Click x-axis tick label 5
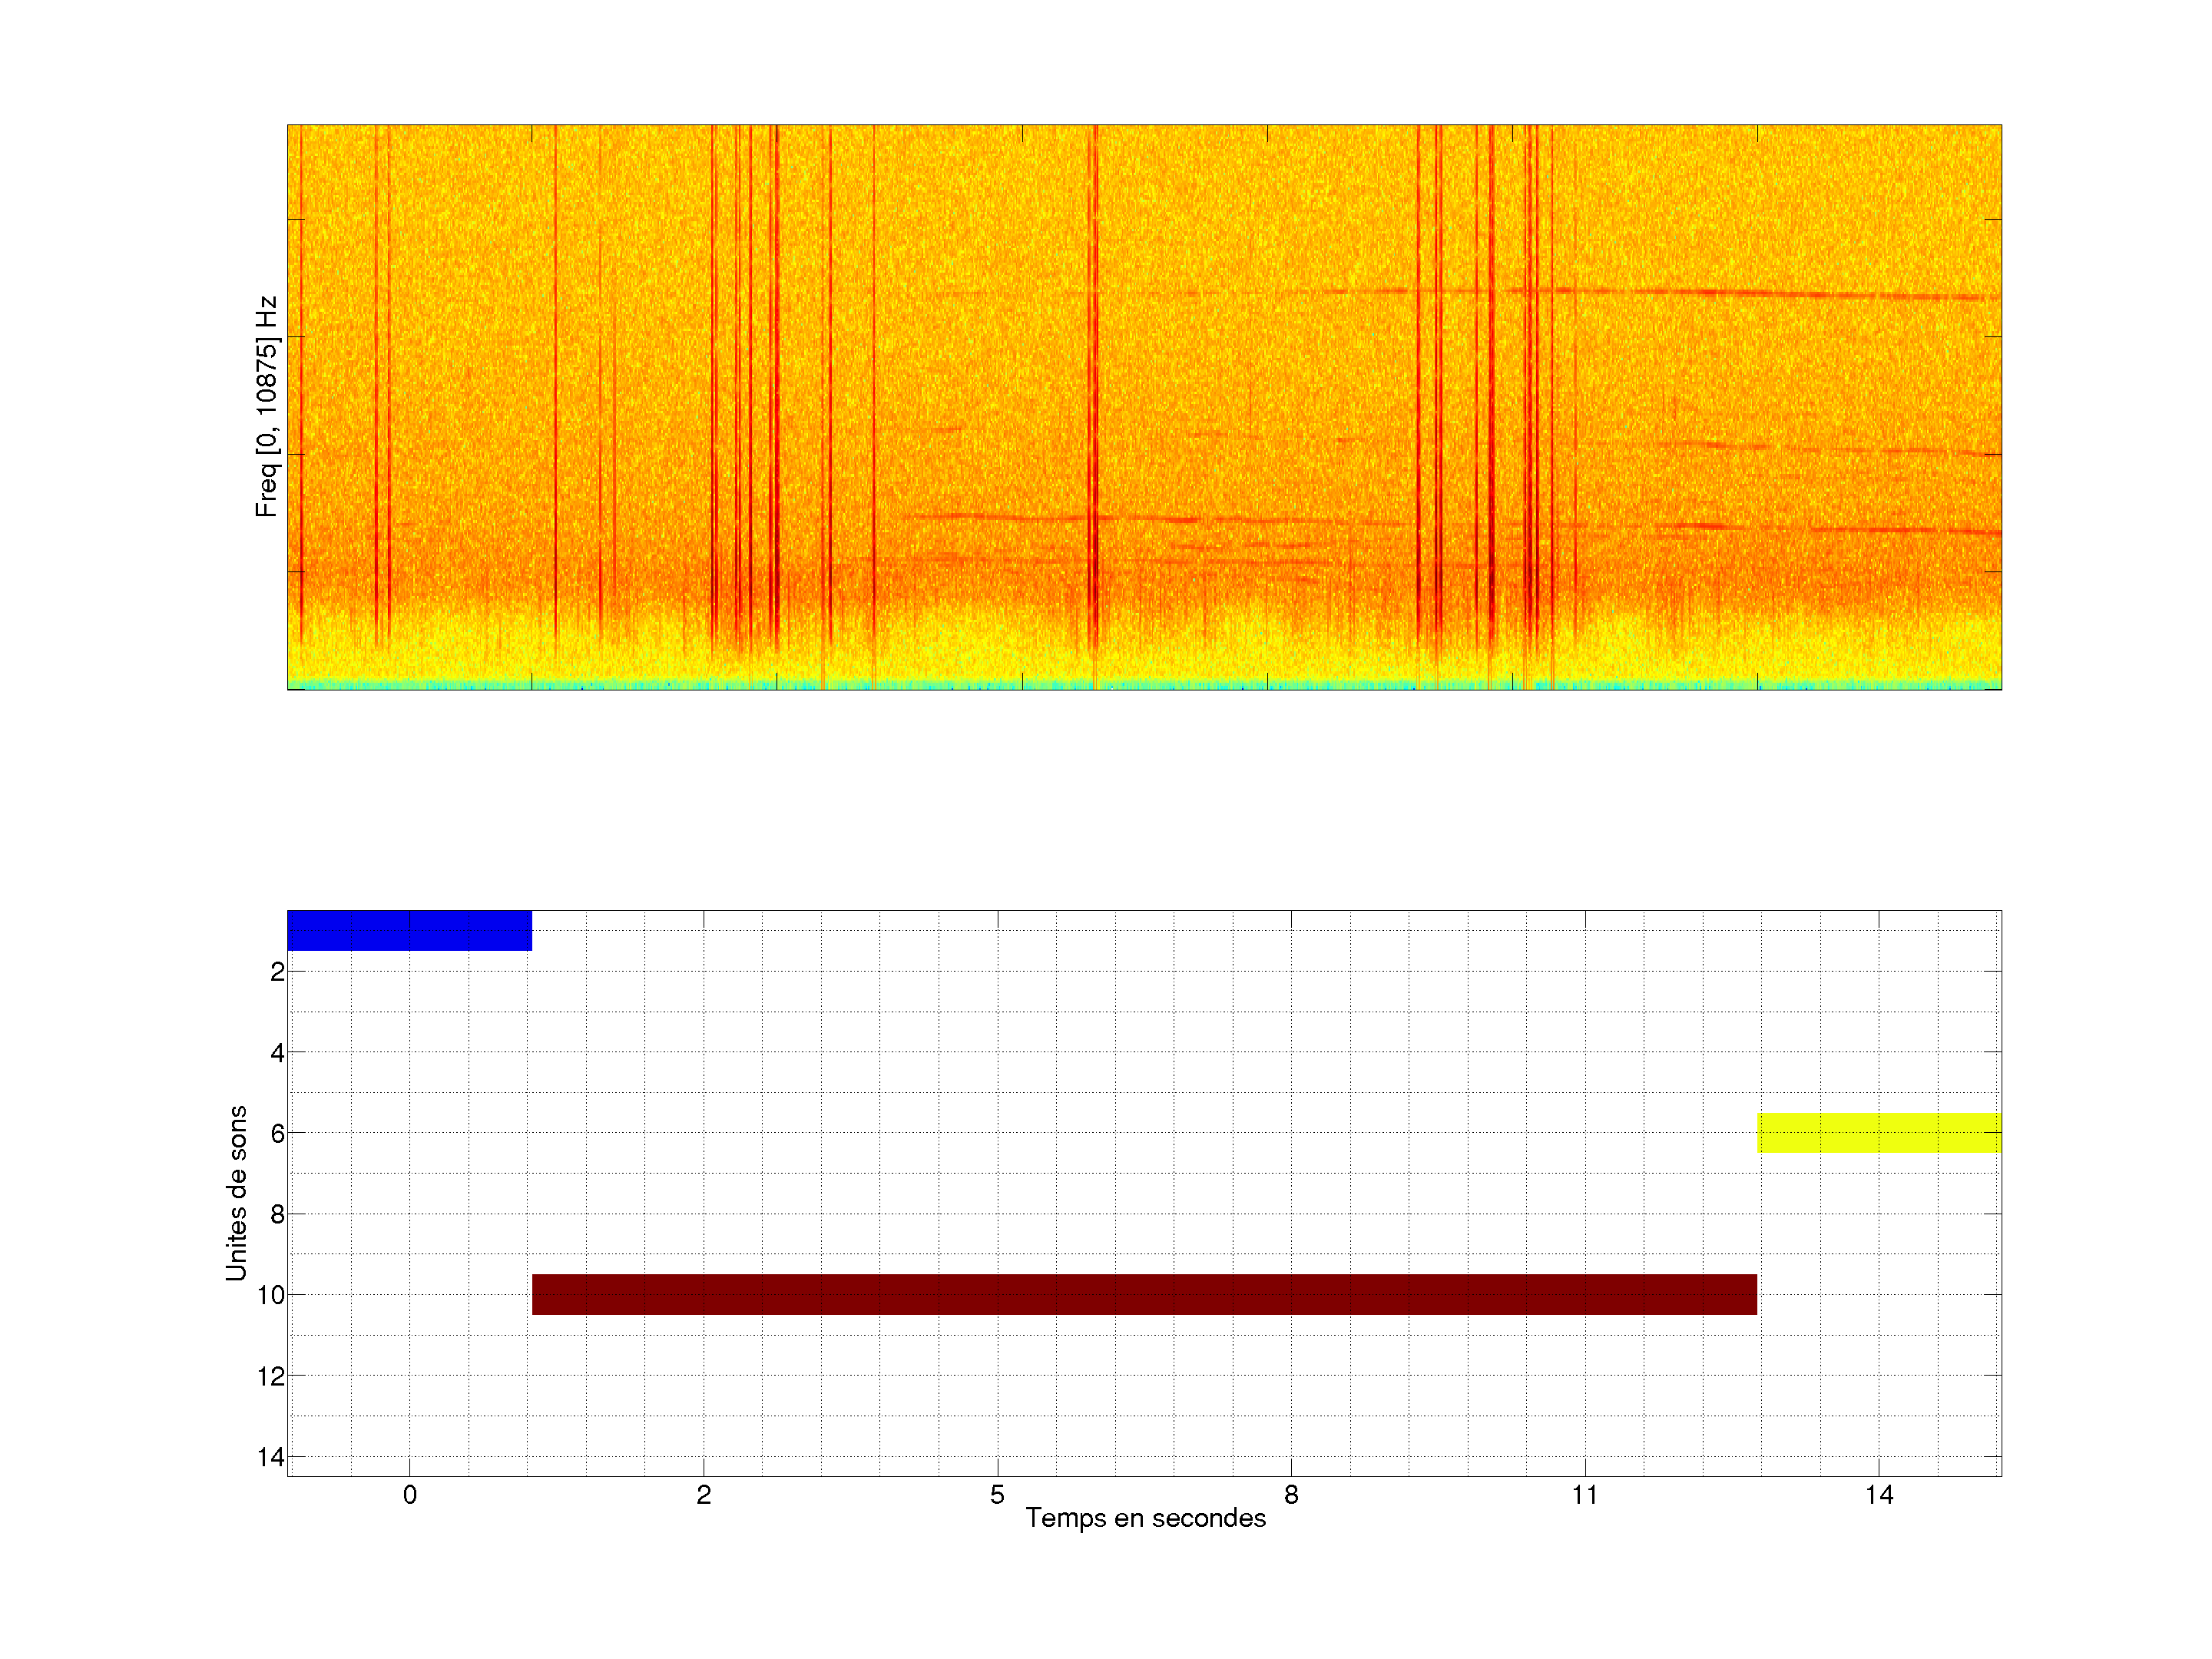This screenshot has height=1659, width=2212. click(997, 1495)
